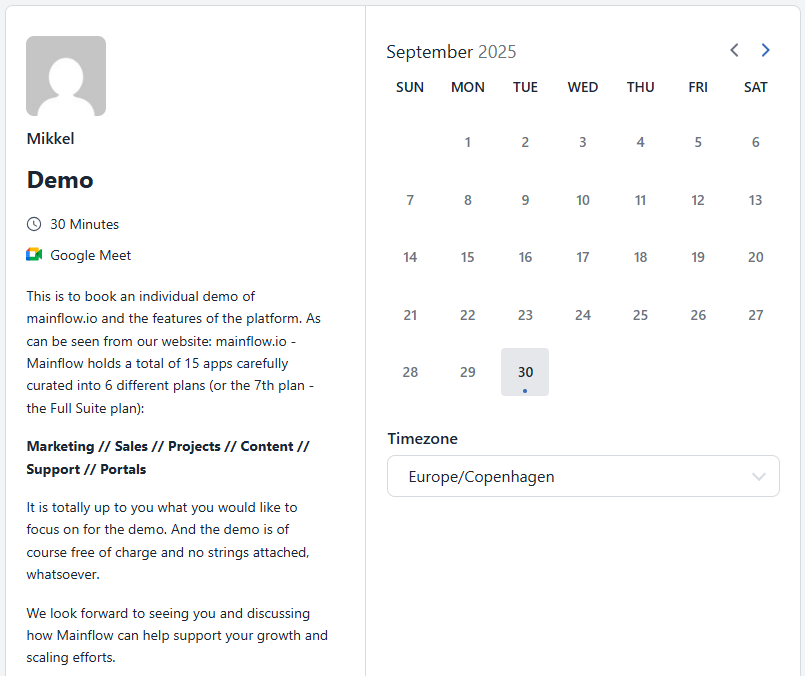Select September 30 on the calendar
Screen dimensions: 805x676
(x=525, y=372)
